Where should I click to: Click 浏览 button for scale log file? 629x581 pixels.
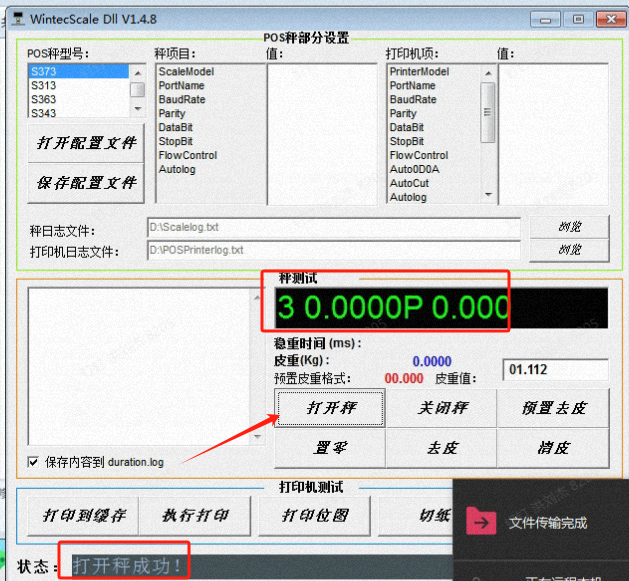pyautogui.click(x=570, y=227)
